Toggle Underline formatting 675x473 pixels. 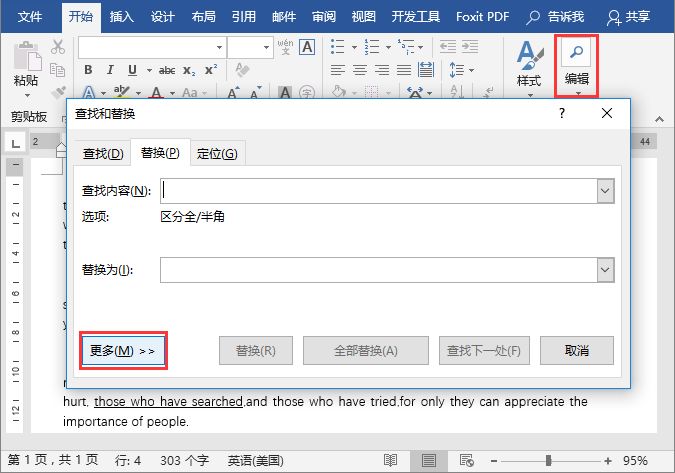coord(131,70)
